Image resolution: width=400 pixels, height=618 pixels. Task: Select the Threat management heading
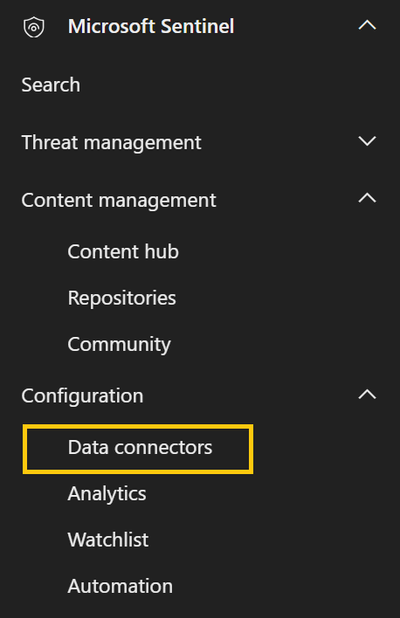pos(111,142)
